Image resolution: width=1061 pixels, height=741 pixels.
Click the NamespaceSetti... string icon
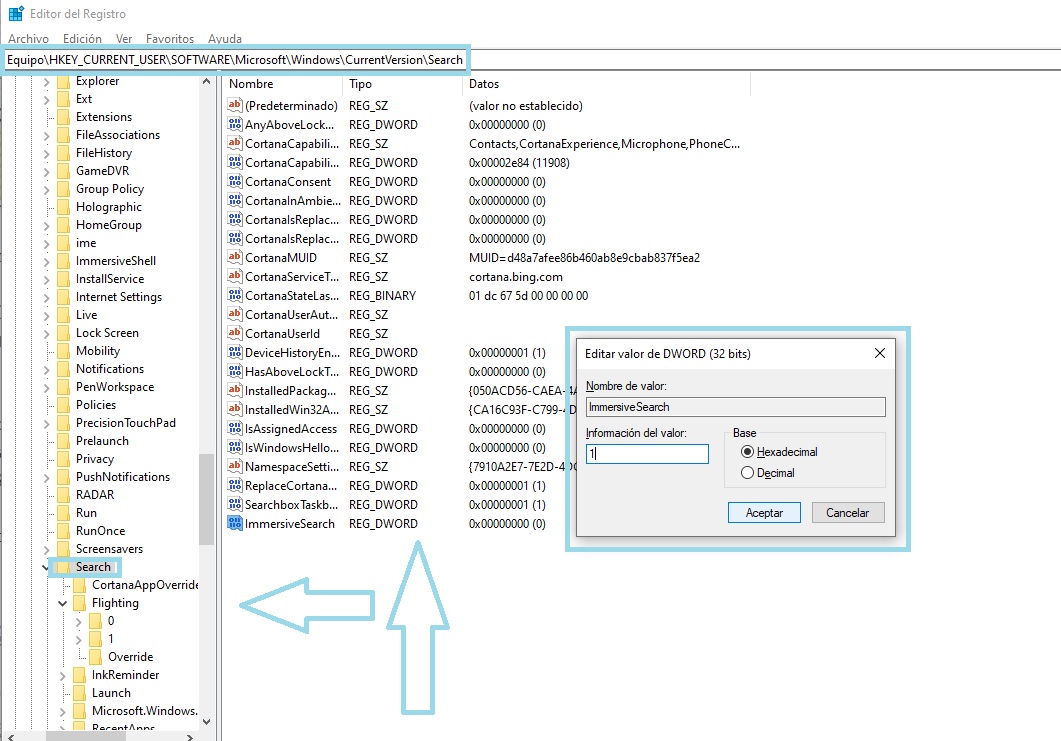[x=235, y=466]
